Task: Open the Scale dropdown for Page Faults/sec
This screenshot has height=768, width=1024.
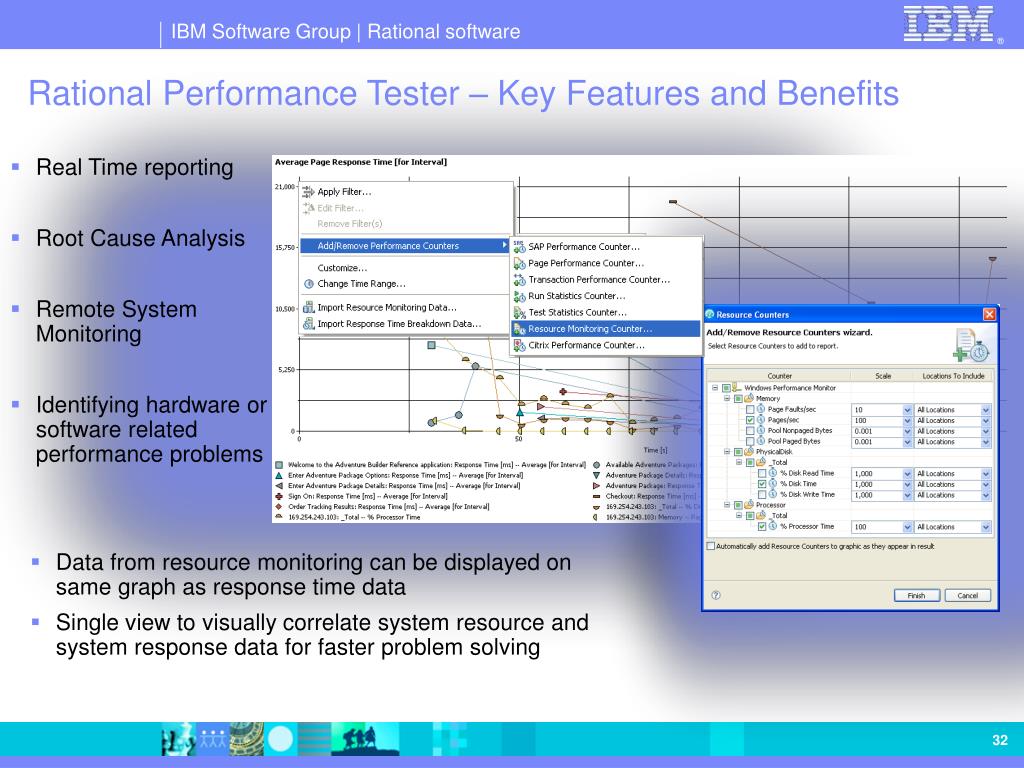Action: pyautogui.click(x=907, y=409)
